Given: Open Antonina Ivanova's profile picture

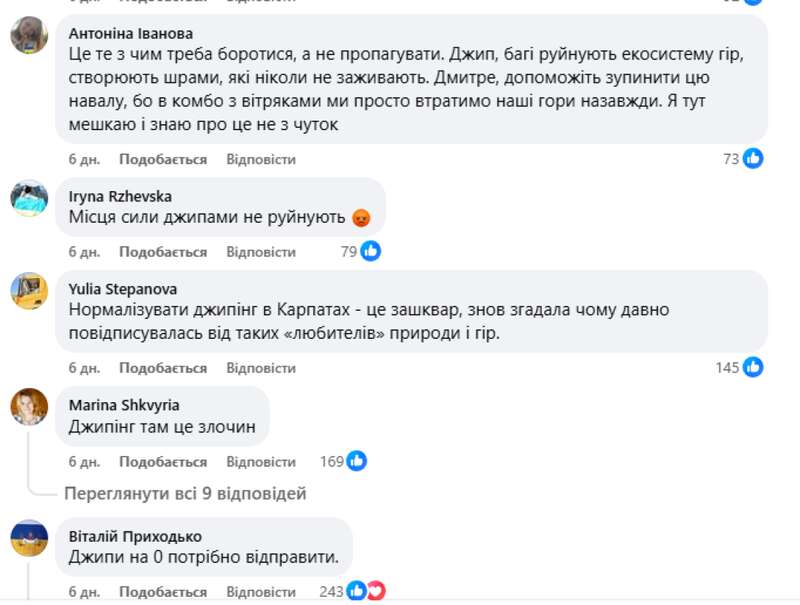Looking at the screenshot, I should pos(27,36).
